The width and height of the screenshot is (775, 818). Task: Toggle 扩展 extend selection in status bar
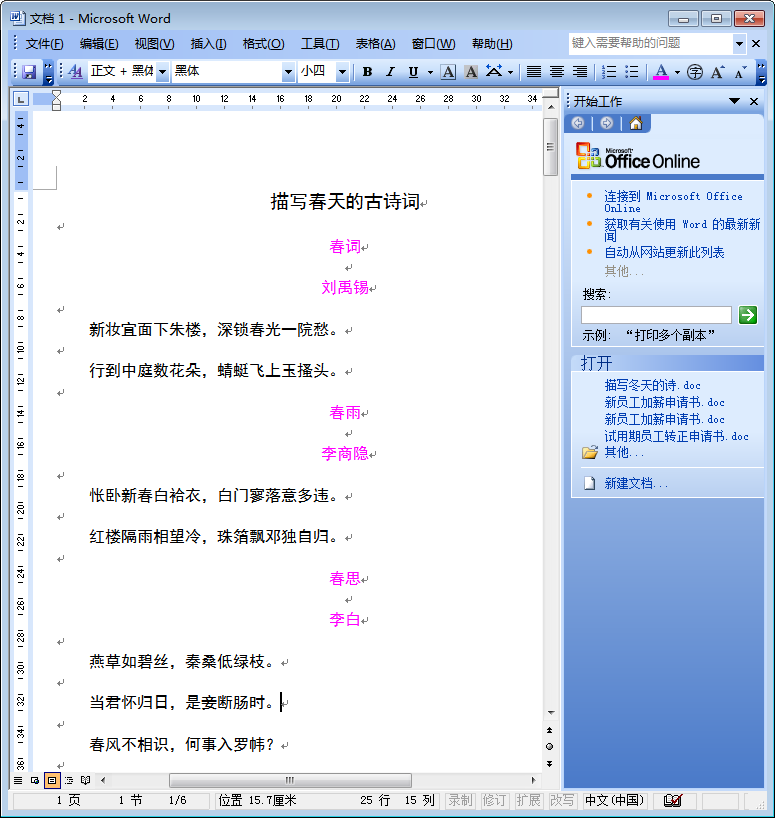pos(528,800)
